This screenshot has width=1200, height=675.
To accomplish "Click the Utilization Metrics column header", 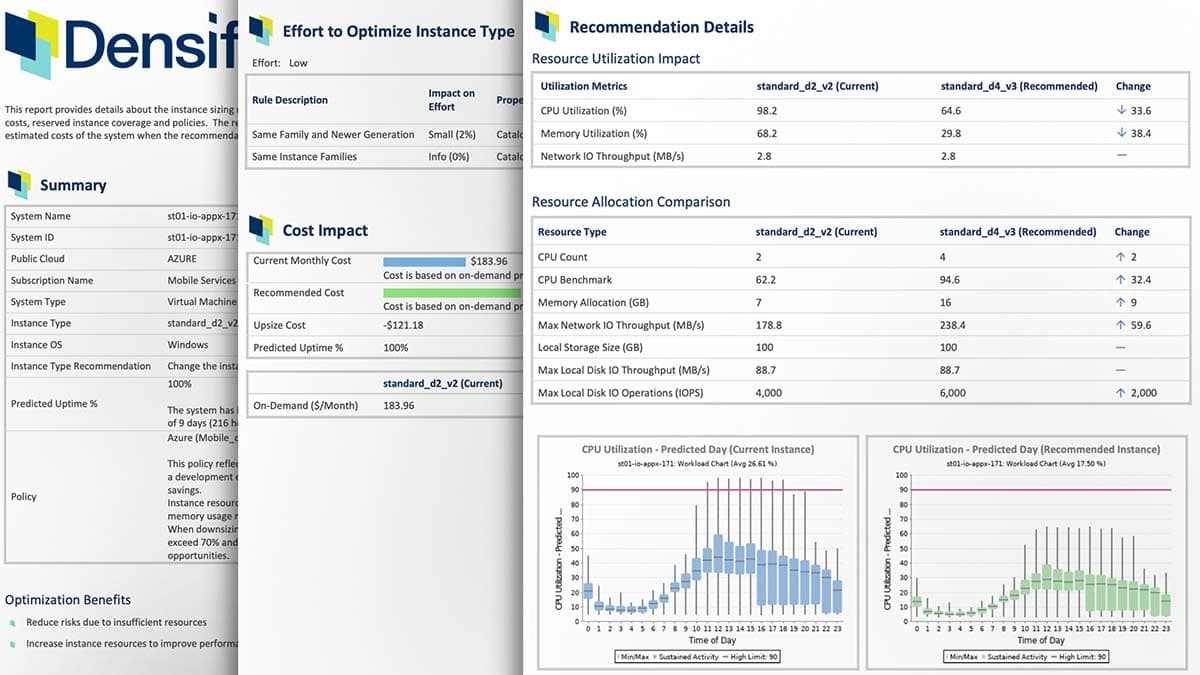I will pyautogui.click(x=583, y=86).
